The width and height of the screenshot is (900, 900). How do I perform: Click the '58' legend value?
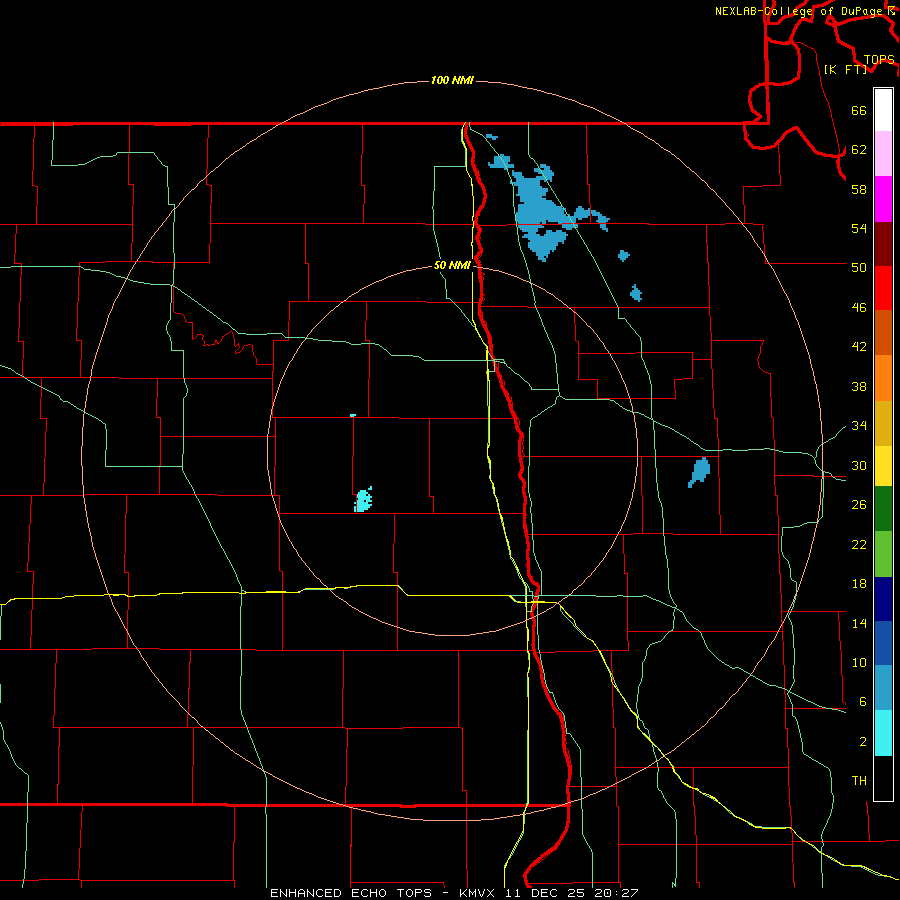pos(859,189)
